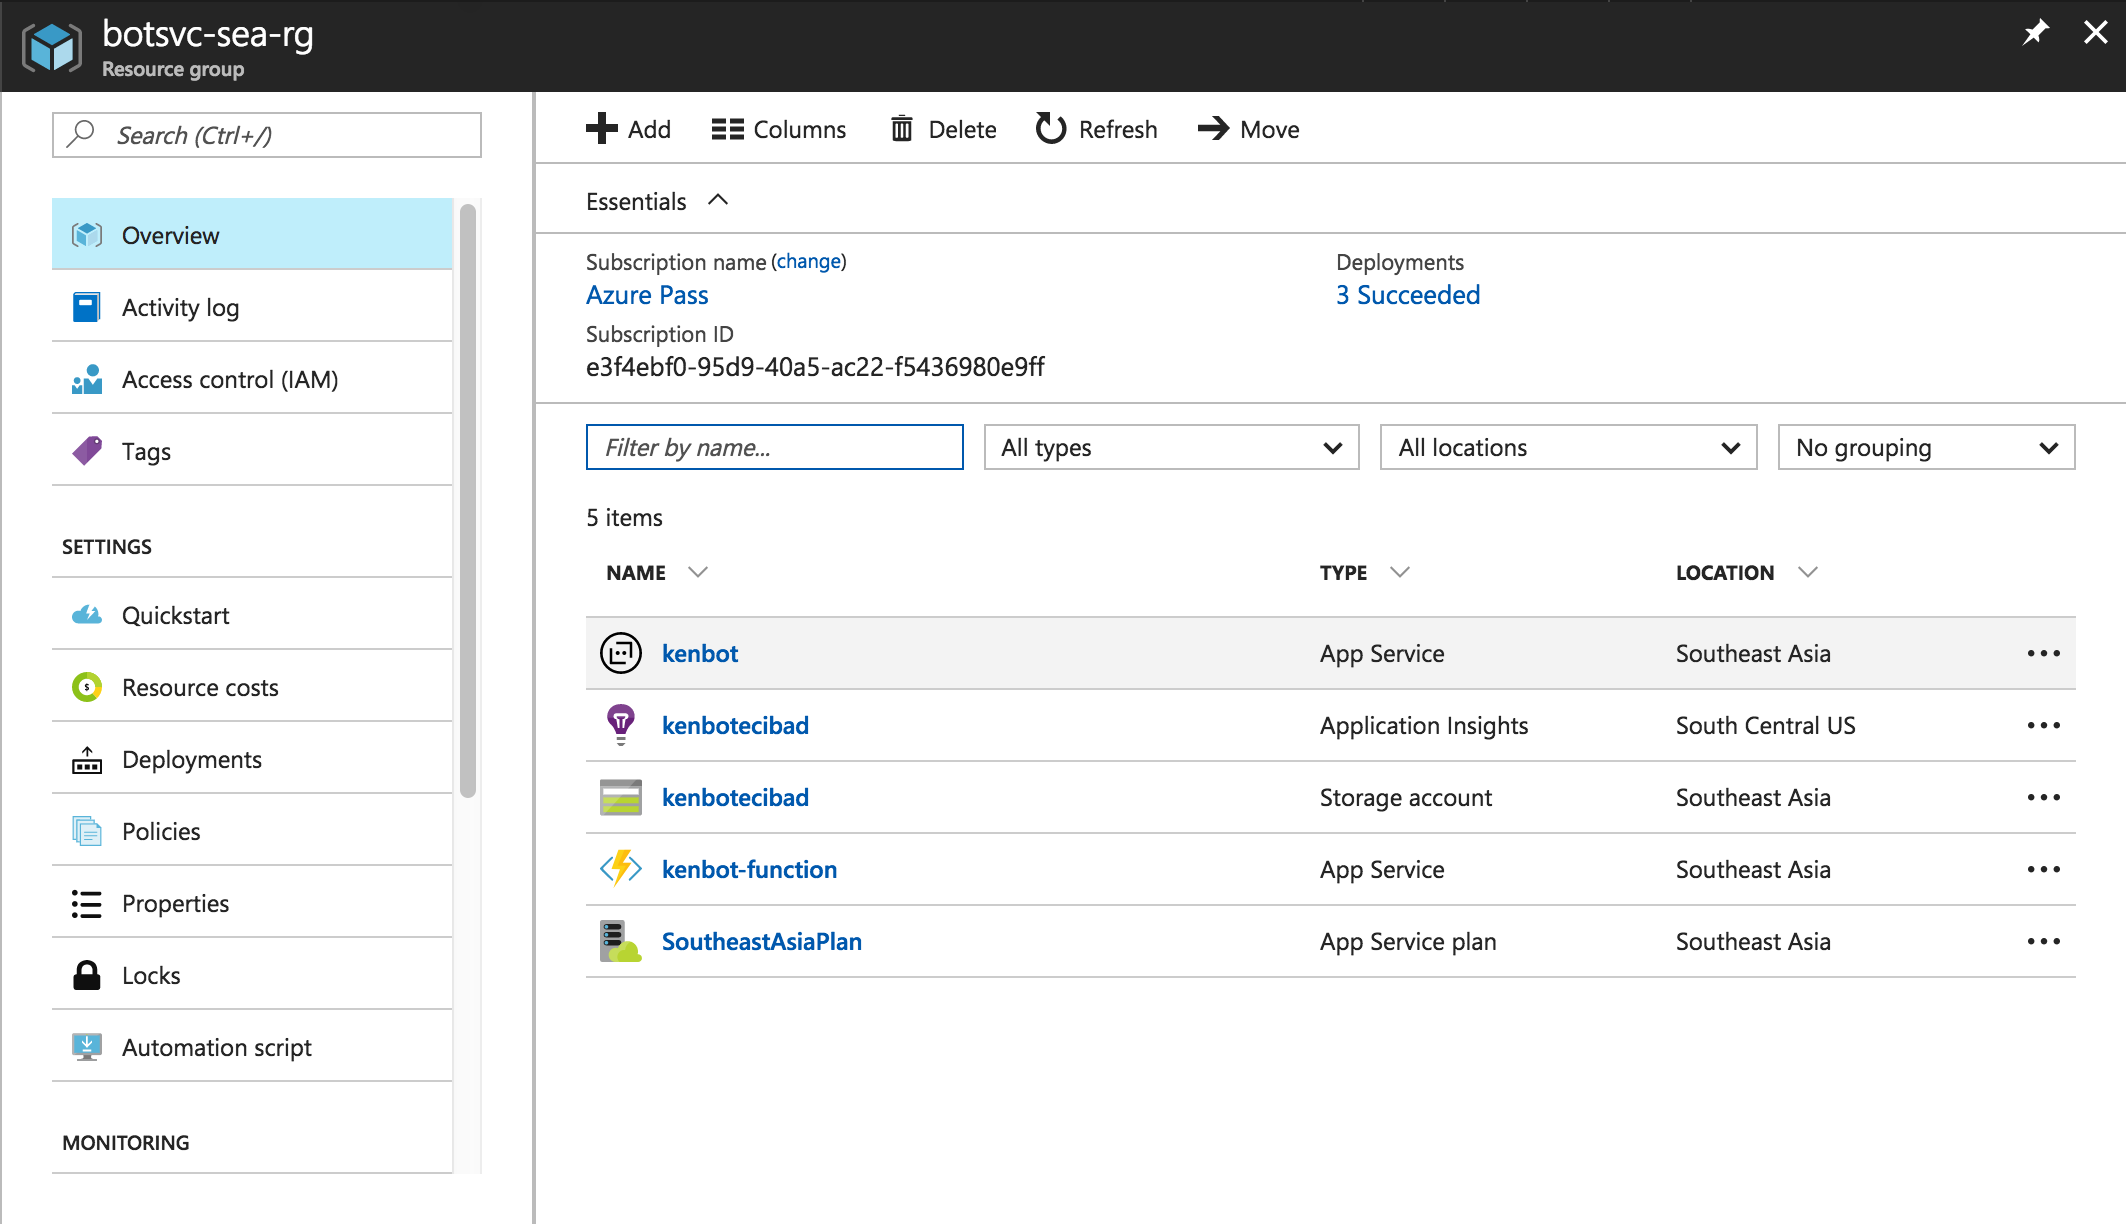Click the App Service plan icon

(x=621, y=941)
